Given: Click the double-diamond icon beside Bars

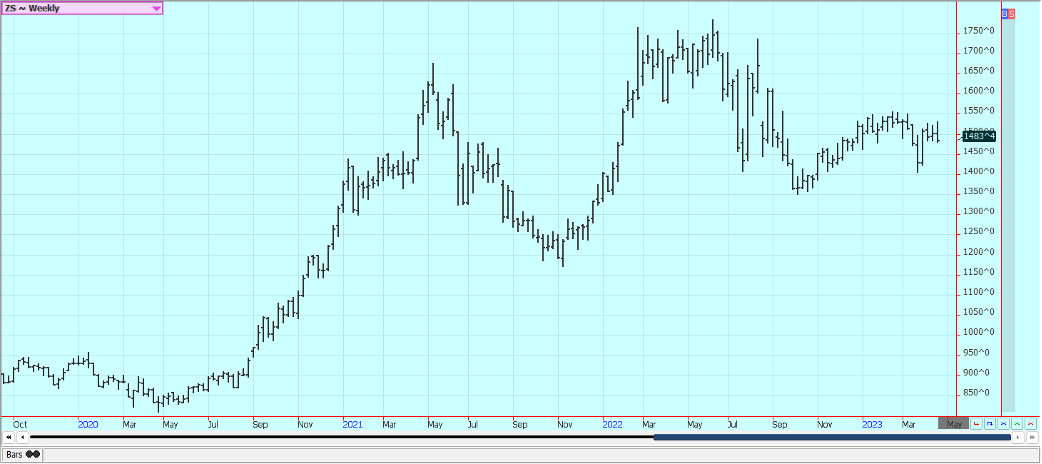Looking at the screenshot, I should click(x=33, y=454).
